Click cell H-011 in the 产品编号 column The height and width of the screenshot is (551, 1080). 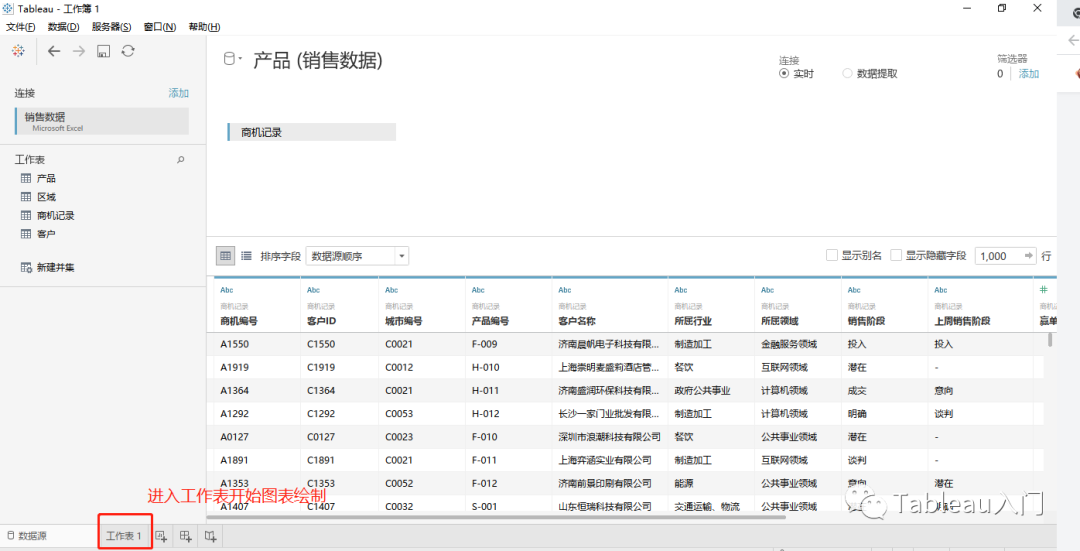click(486, 391)
